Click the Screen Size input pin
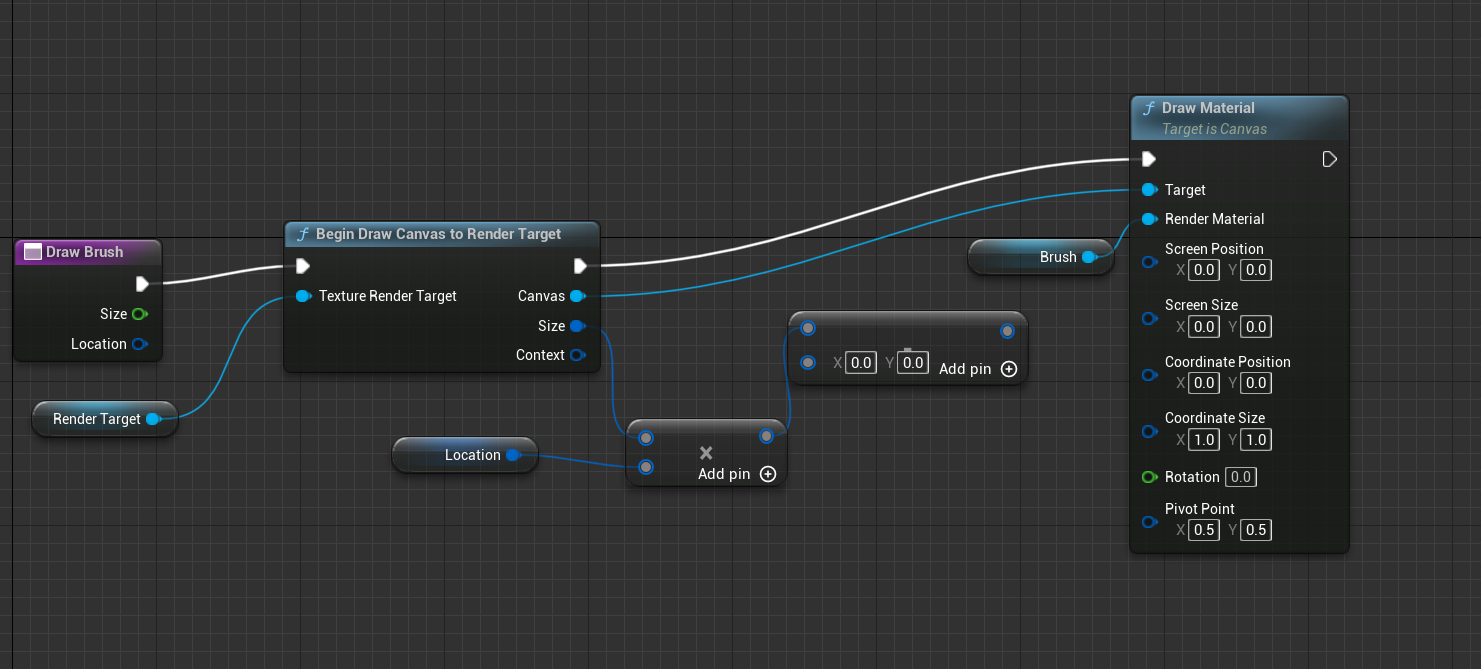Screen dimensions: 1481x669 click(x=1149, y=319)
